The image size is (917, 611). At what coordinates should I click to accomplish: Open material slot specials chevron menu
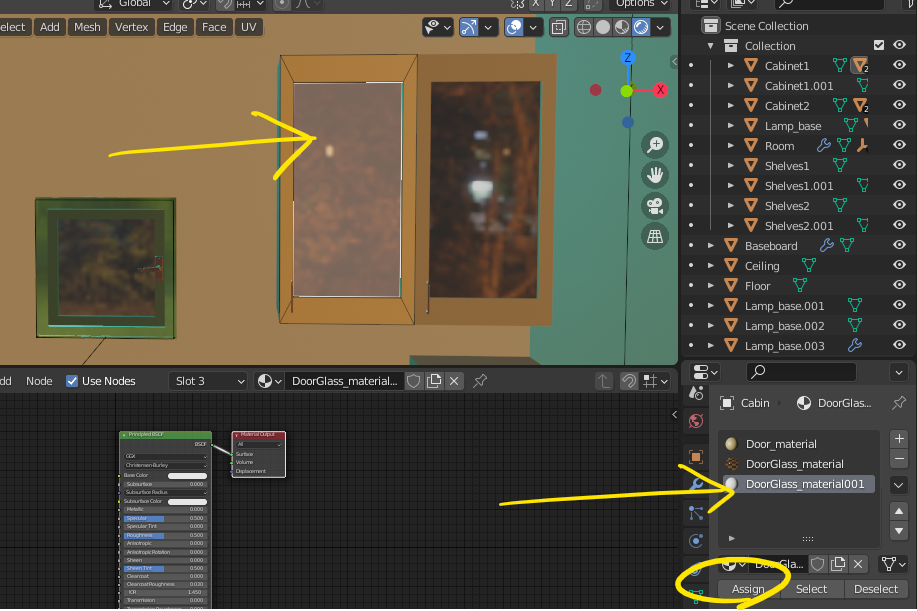point(899,485)
